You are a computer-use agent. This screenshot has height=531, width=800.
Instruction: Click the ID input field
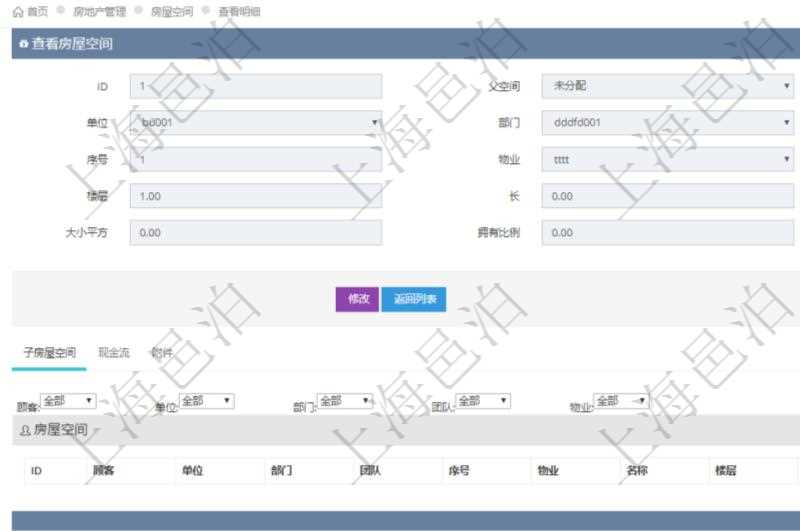coord(256,86)
